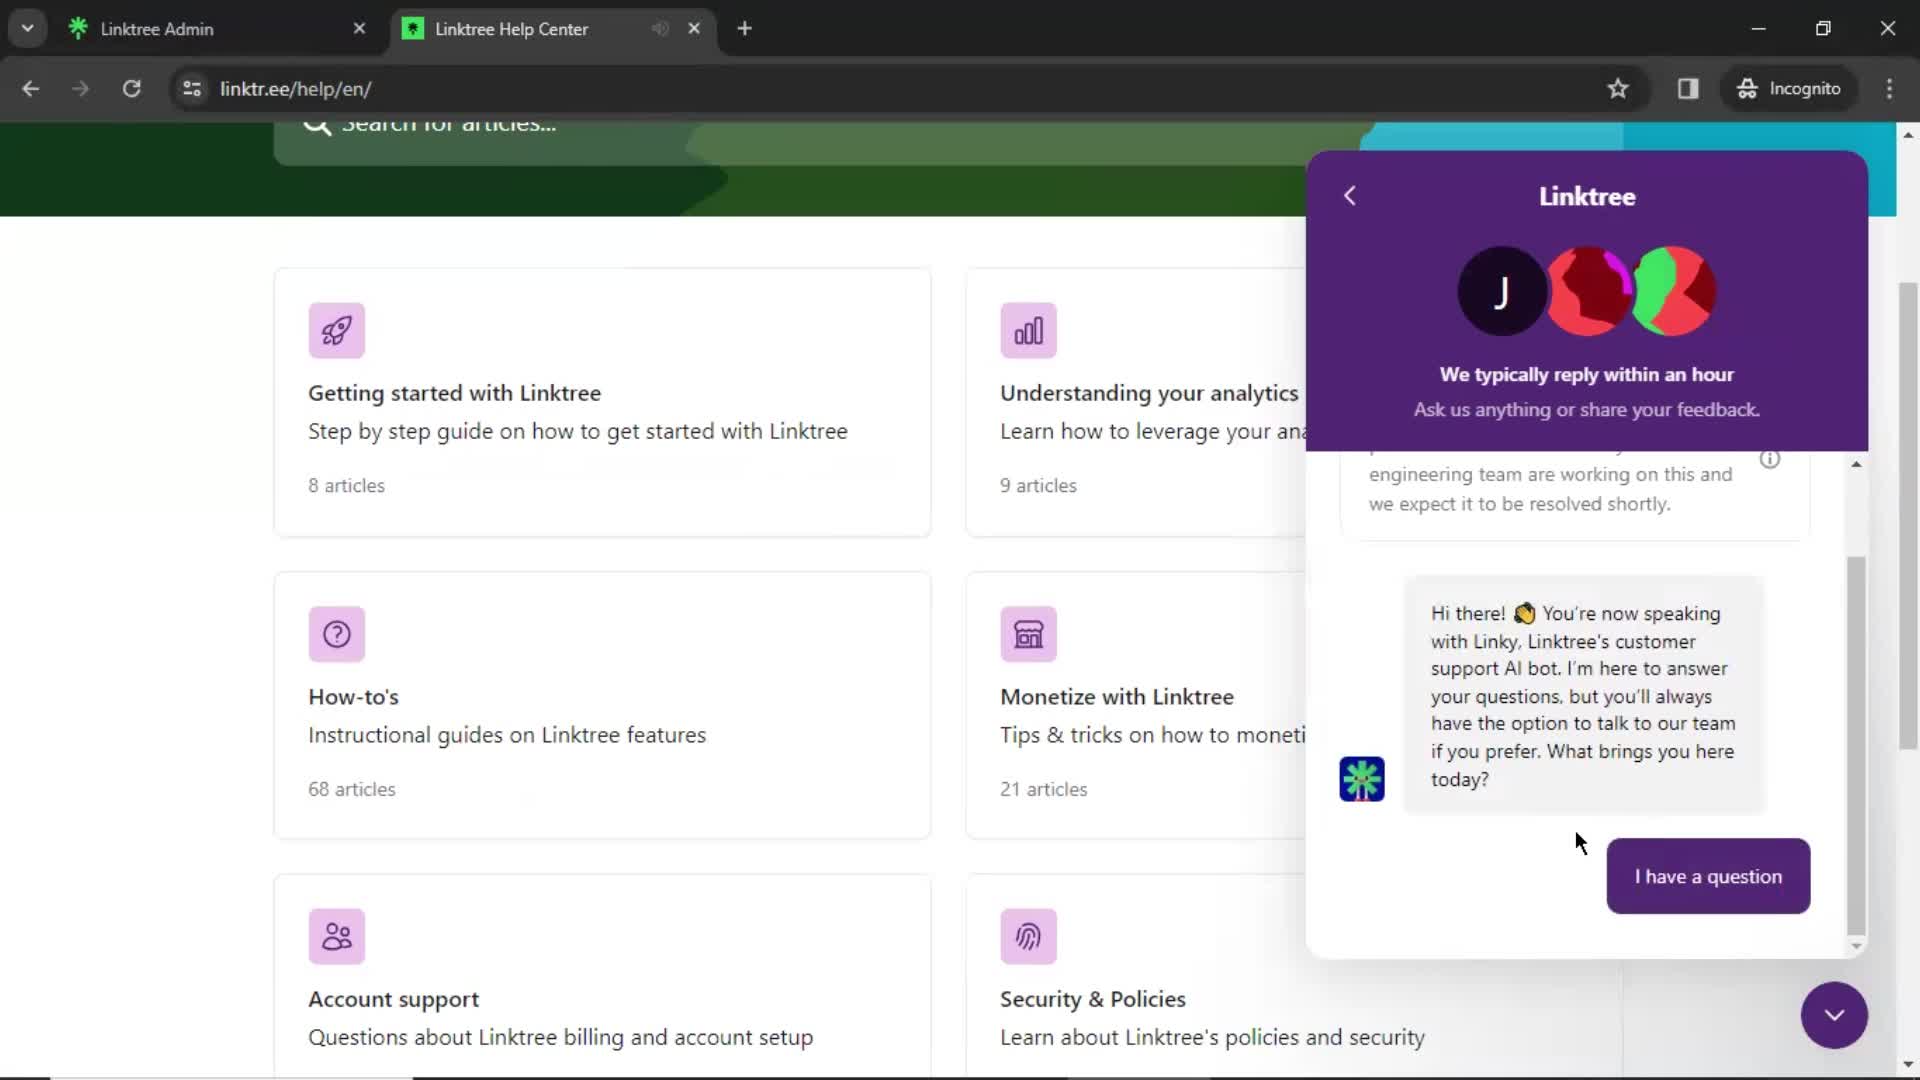The width and height of the screenshot is (1920, 1080).
Task: Open the browser side panel
Action: click(x=1688, y=88)
